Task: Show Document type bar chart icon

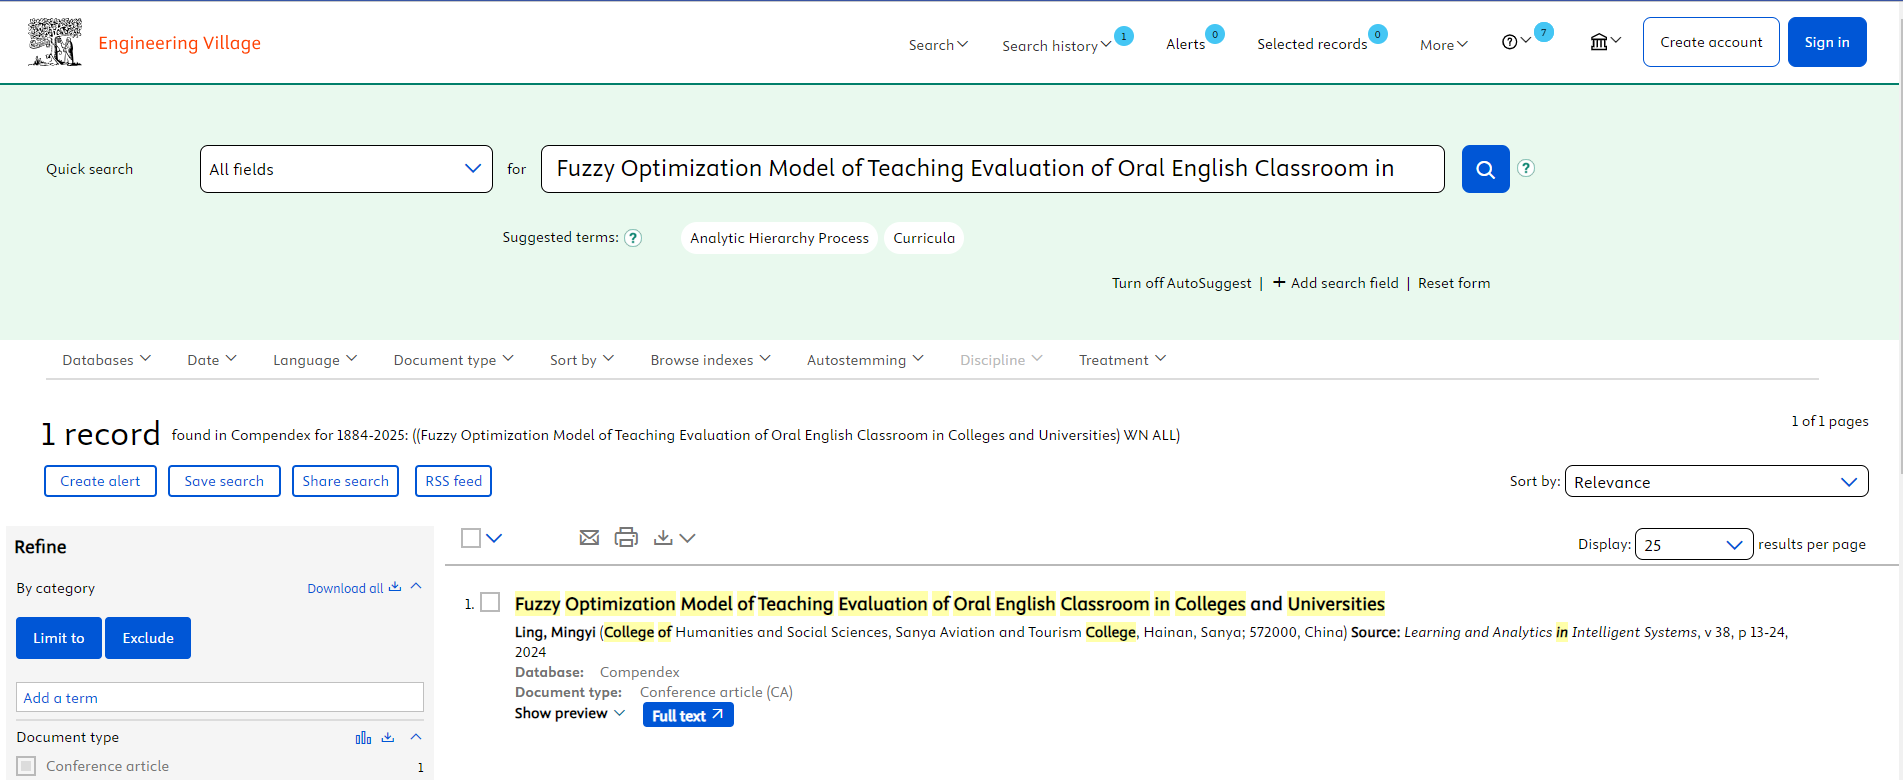Action: point(363,738)
